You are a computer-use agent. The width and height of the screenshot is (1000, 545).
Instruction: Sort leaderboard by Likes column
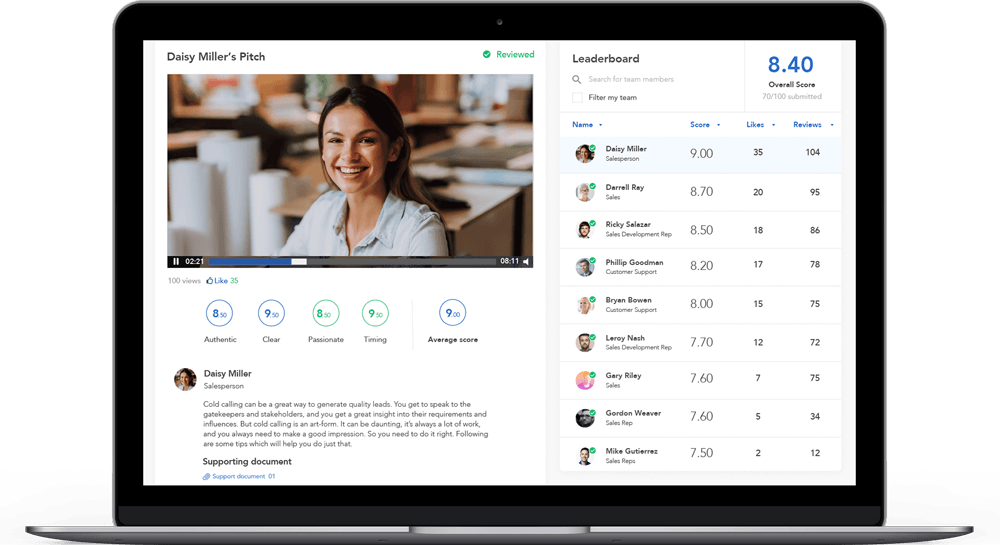click(x=760, y=125)
